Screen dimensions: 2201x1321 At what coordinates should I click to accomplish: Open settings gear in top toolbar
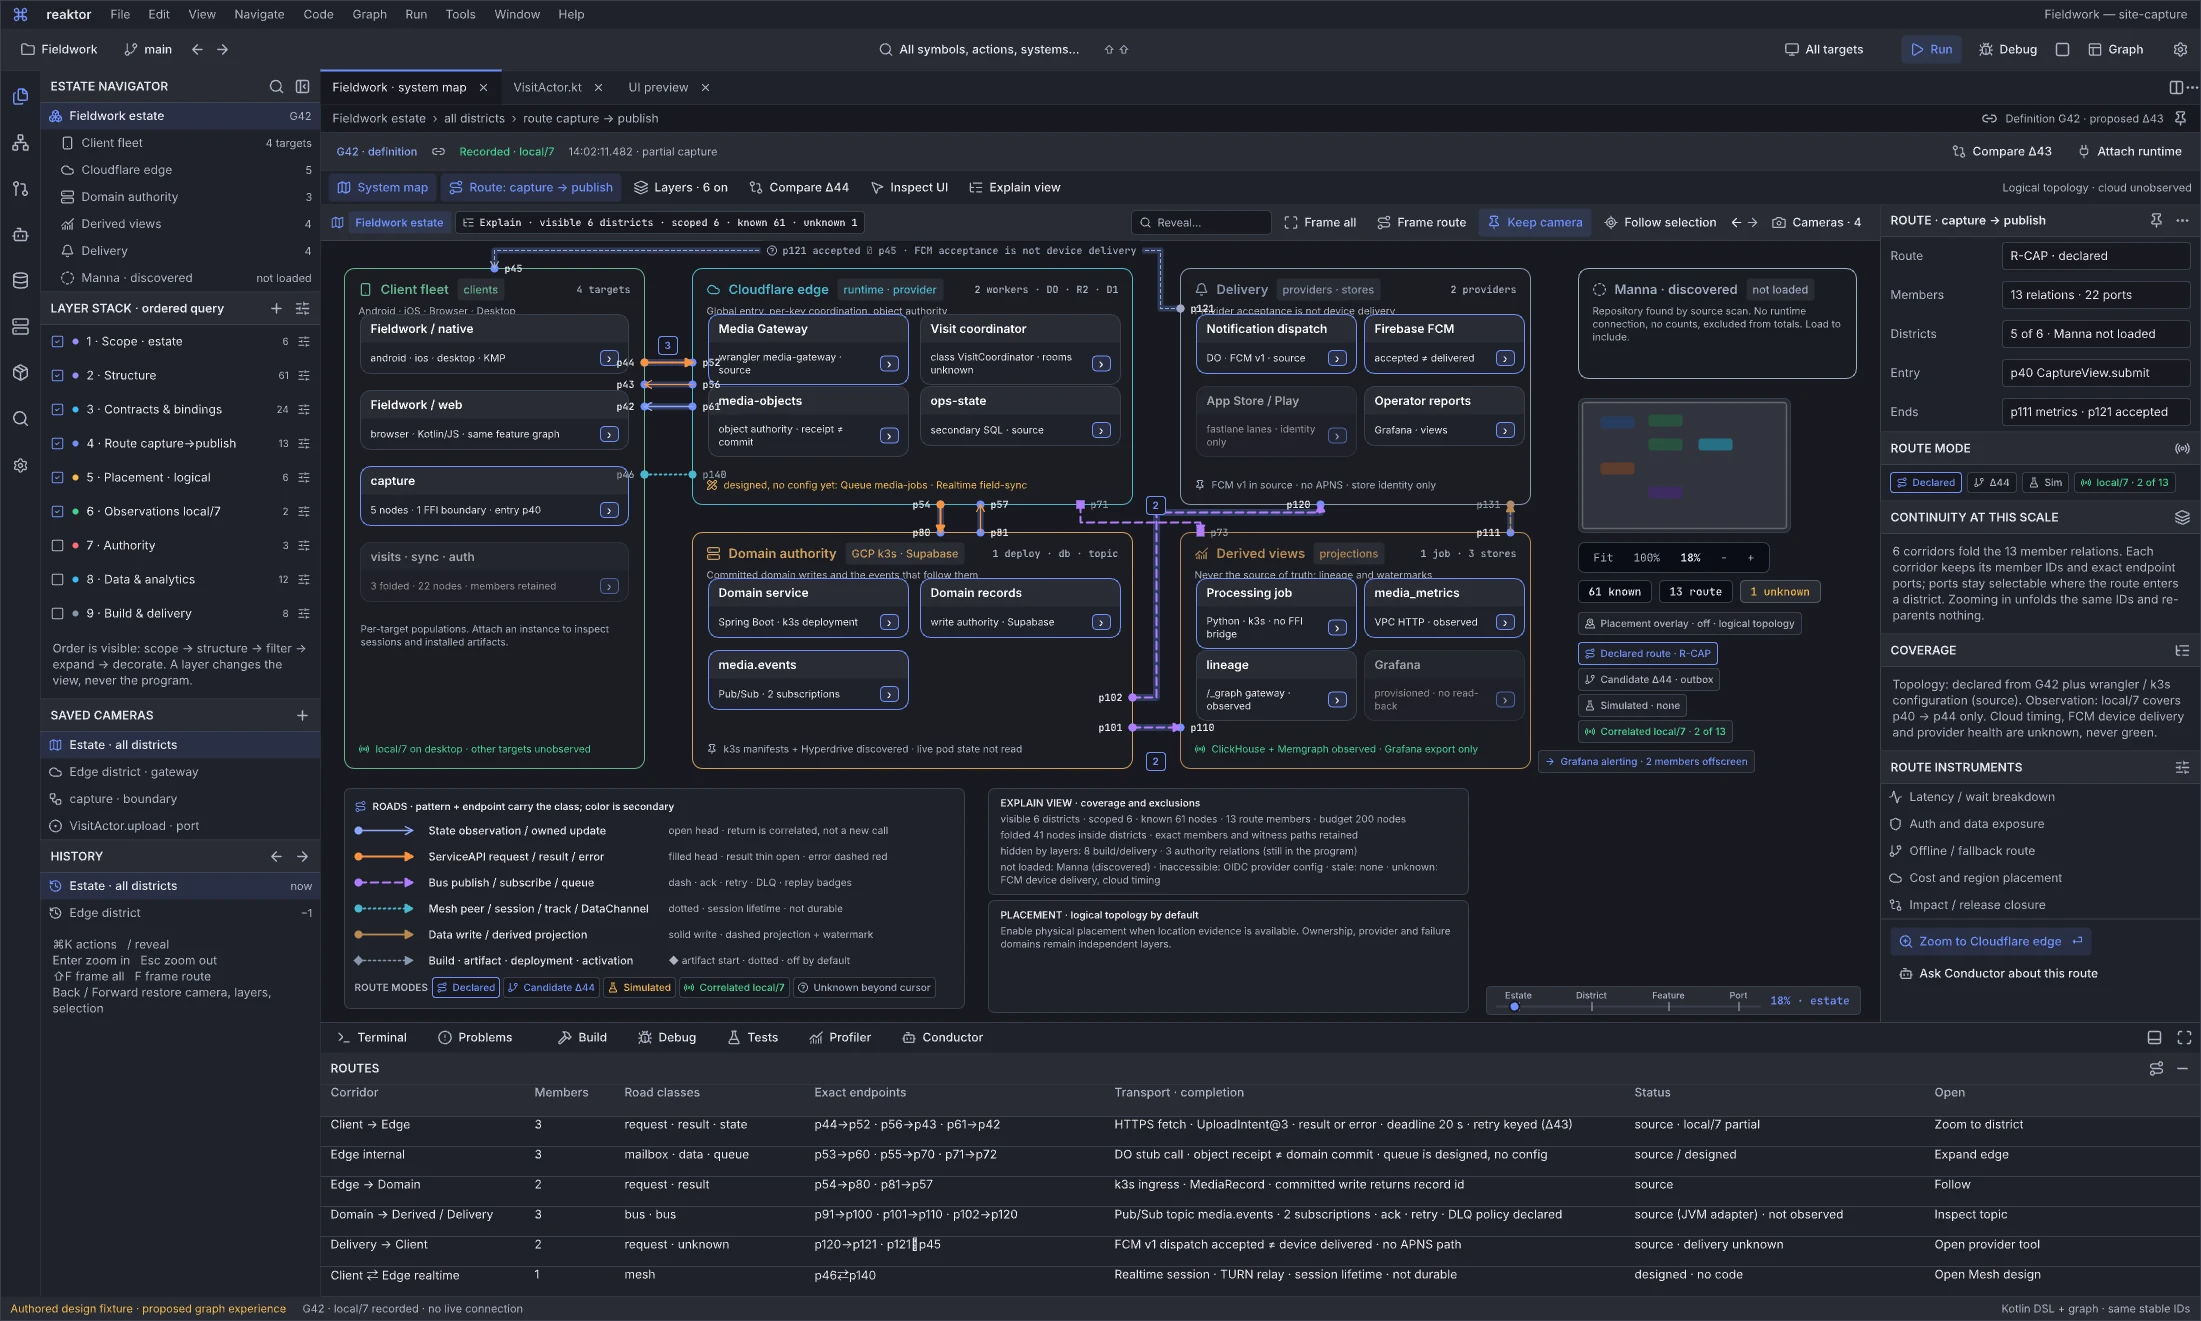pos(2180,49)
